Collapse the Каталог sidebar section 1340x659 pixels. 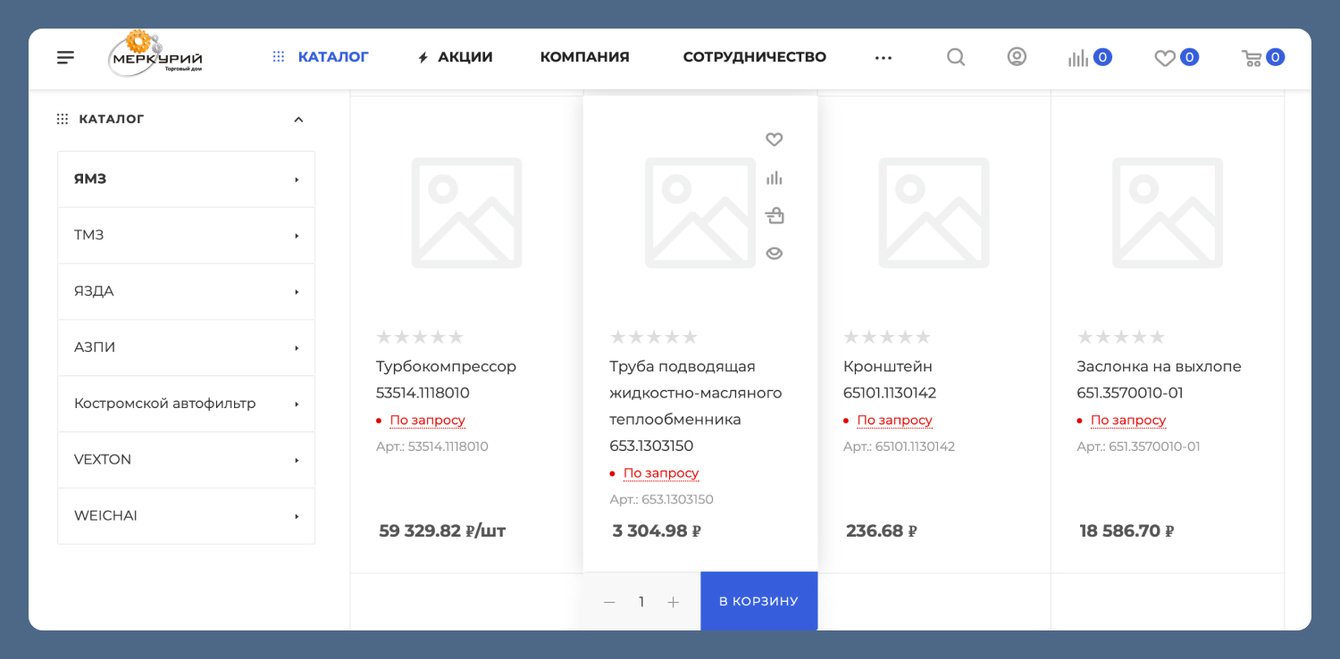(x=298, y=120)
